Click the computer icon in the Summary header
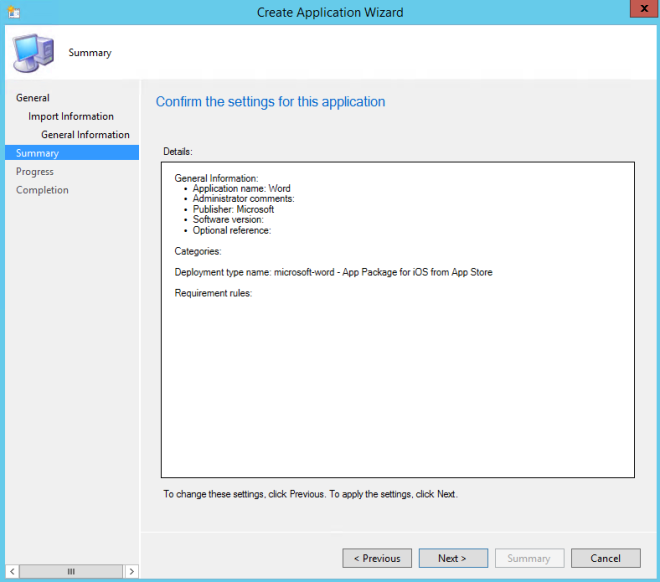Image resolution: width=660 pixels, height=582 pixels. [31, 52]
